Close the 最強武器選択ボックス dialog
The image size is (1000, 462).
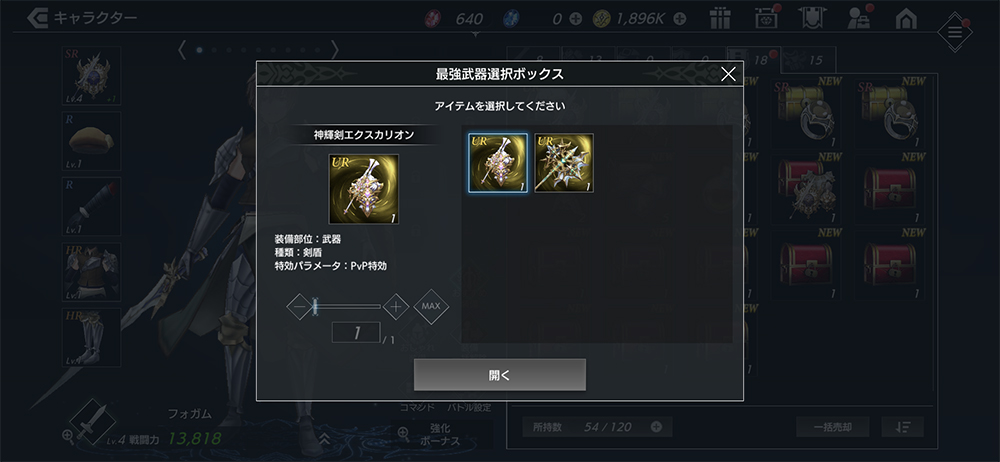[728, 74]
